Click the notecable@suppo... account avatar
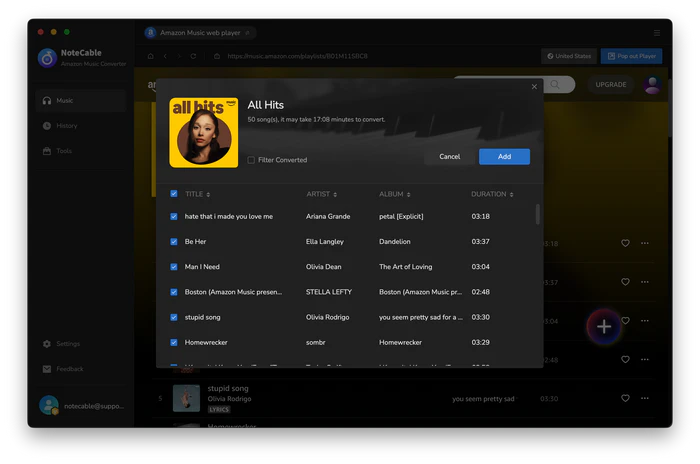The width and height of the screenshot is (700, 464). 49,405
